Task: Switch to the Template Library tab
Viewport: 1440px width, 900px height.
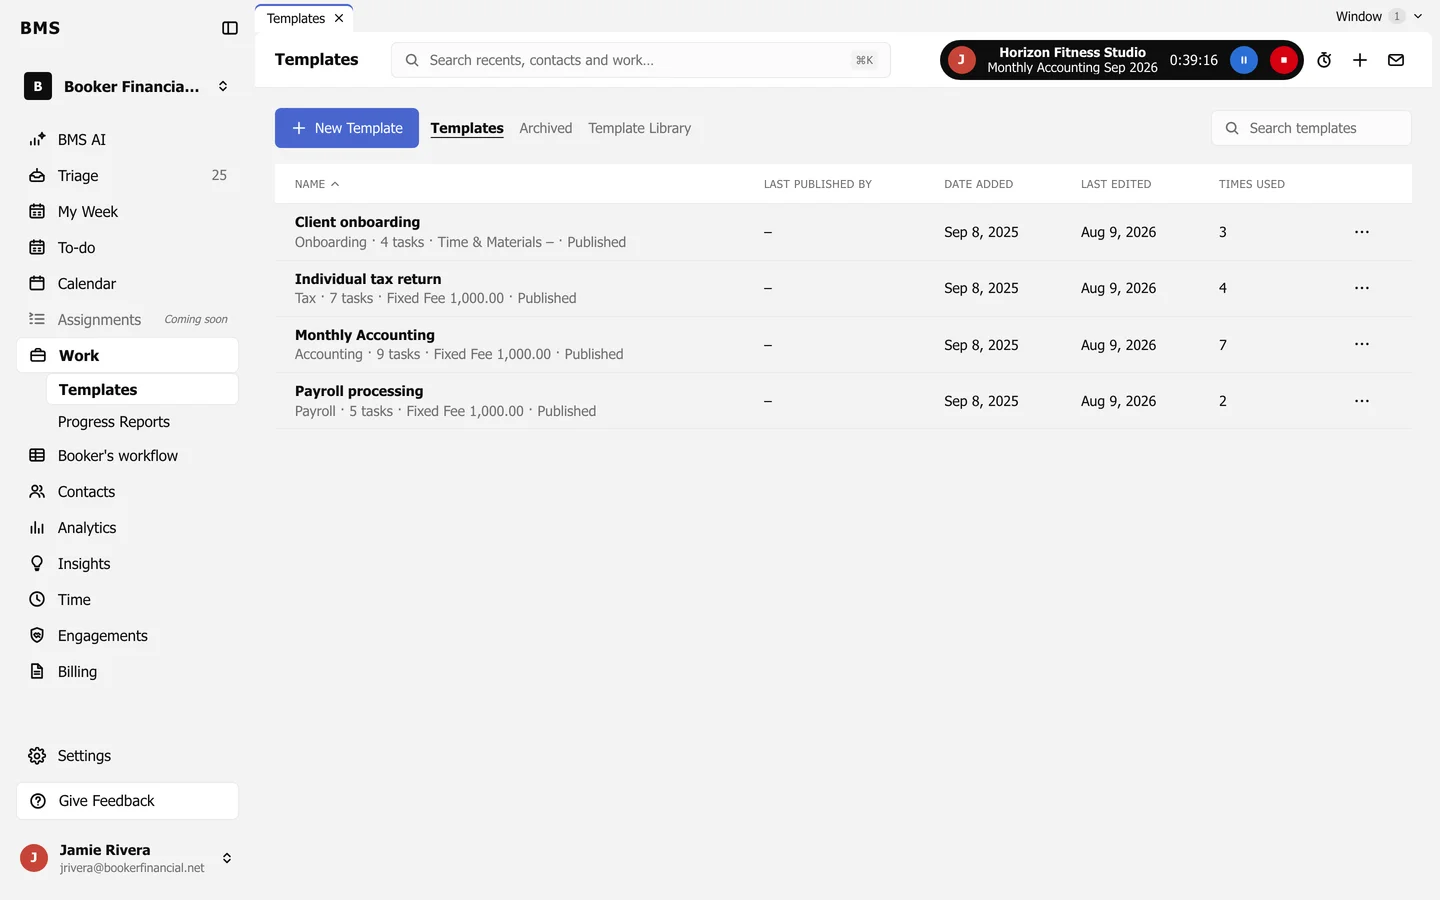Action: (639, 128)
